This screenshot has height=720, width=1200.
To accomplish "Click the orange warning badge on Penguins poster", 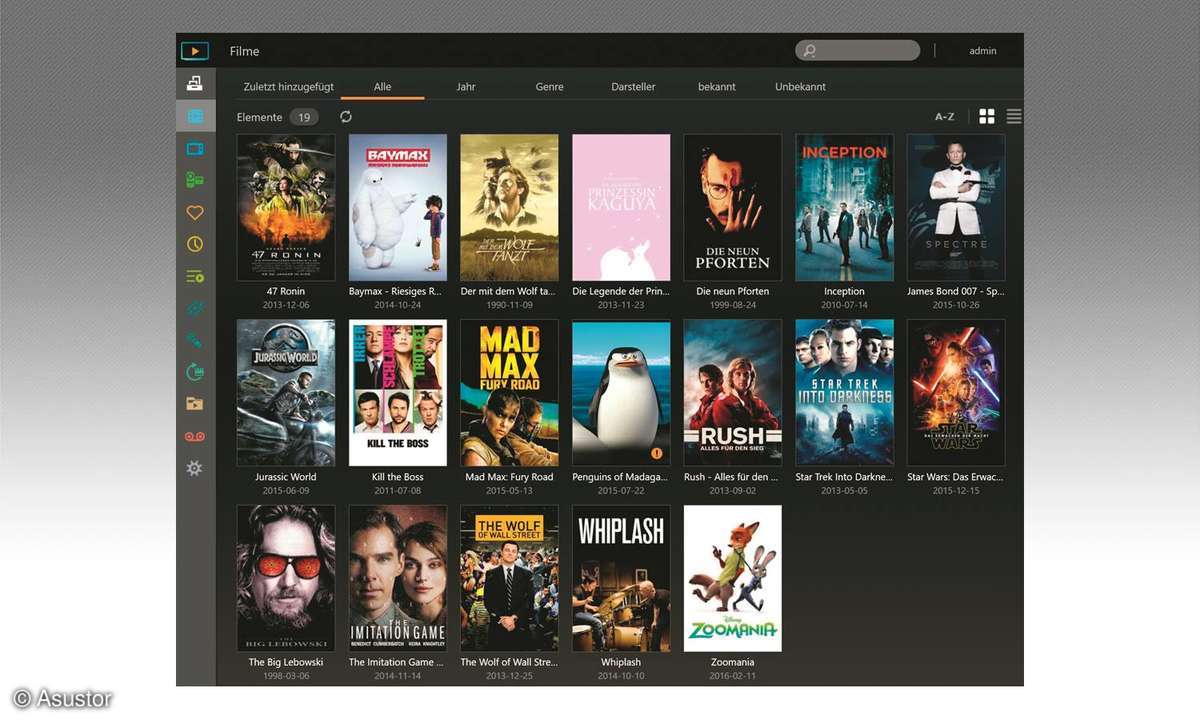I will pyautogui.click(x=658, y=453).
